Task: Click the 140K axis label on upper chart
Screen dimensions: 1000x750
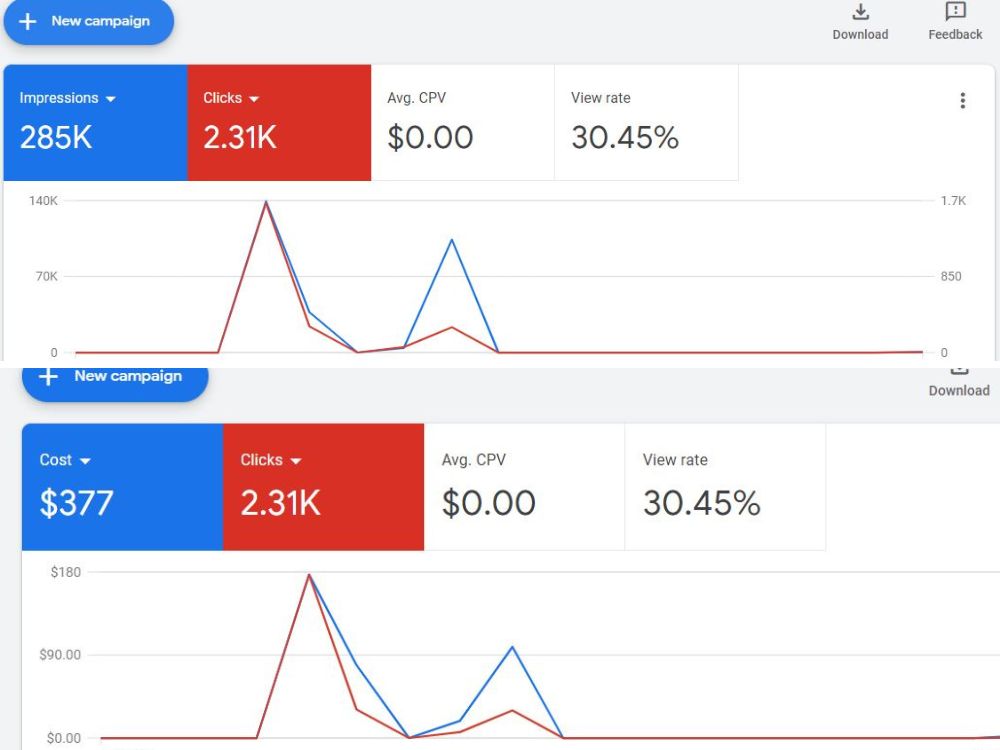Action: point(43,201)
